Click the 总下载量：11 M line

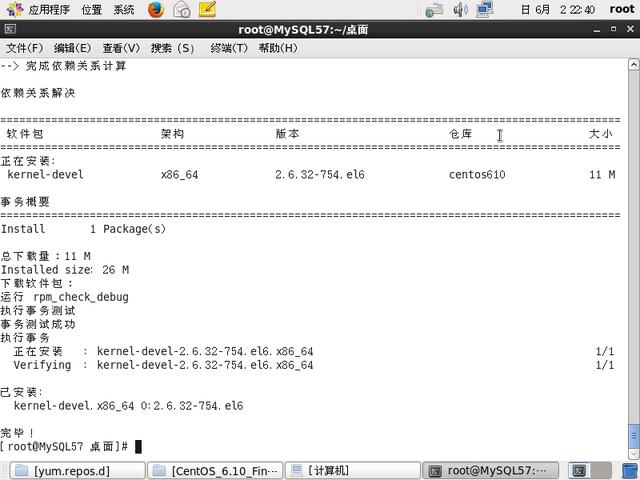(x=46, y=256)
